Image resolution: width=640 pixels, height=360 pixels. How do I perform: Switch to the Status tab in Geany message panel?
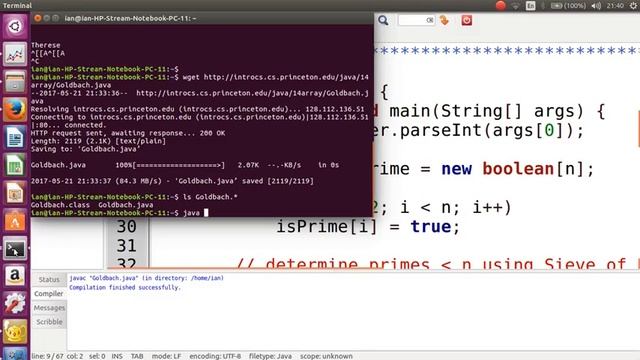pos(49,280)
